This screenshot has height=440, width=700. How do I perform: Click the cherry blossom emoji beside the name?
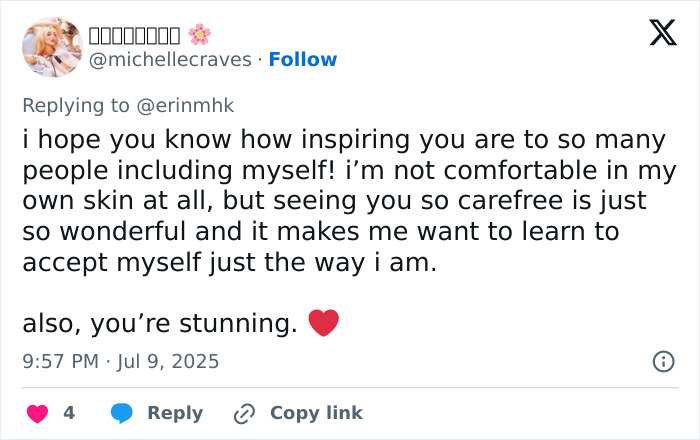pyautogui.click(x=200, y=35)
